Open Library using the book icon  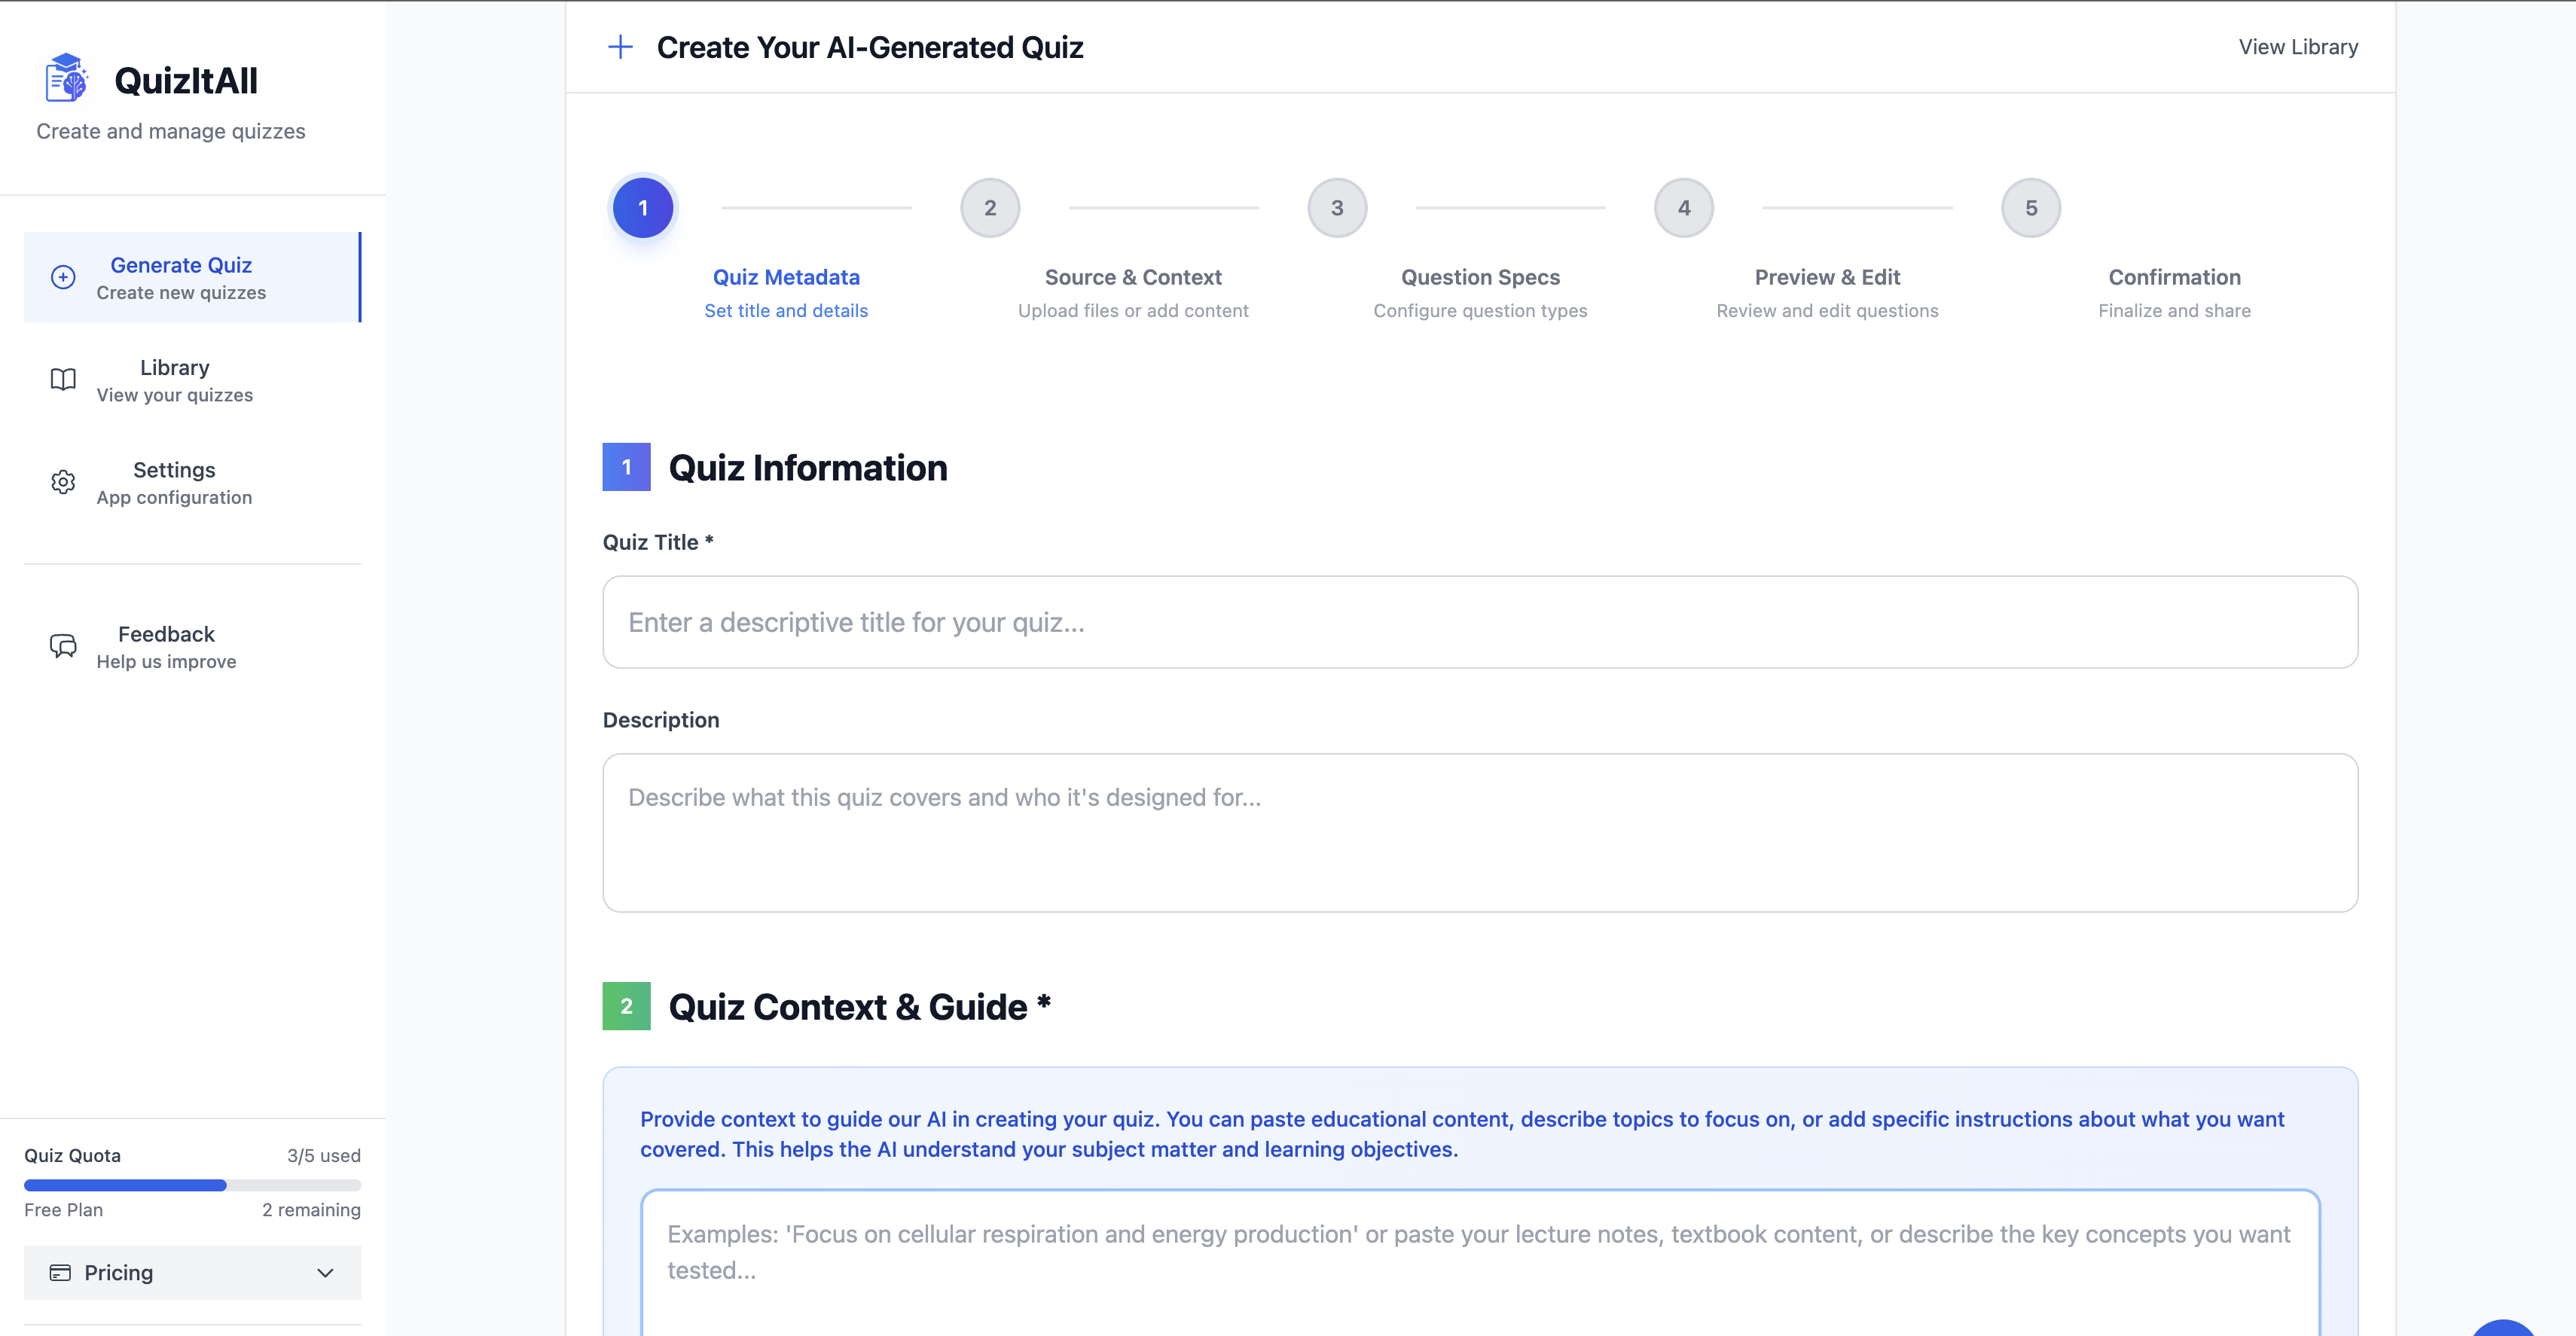tap(63, 379)
